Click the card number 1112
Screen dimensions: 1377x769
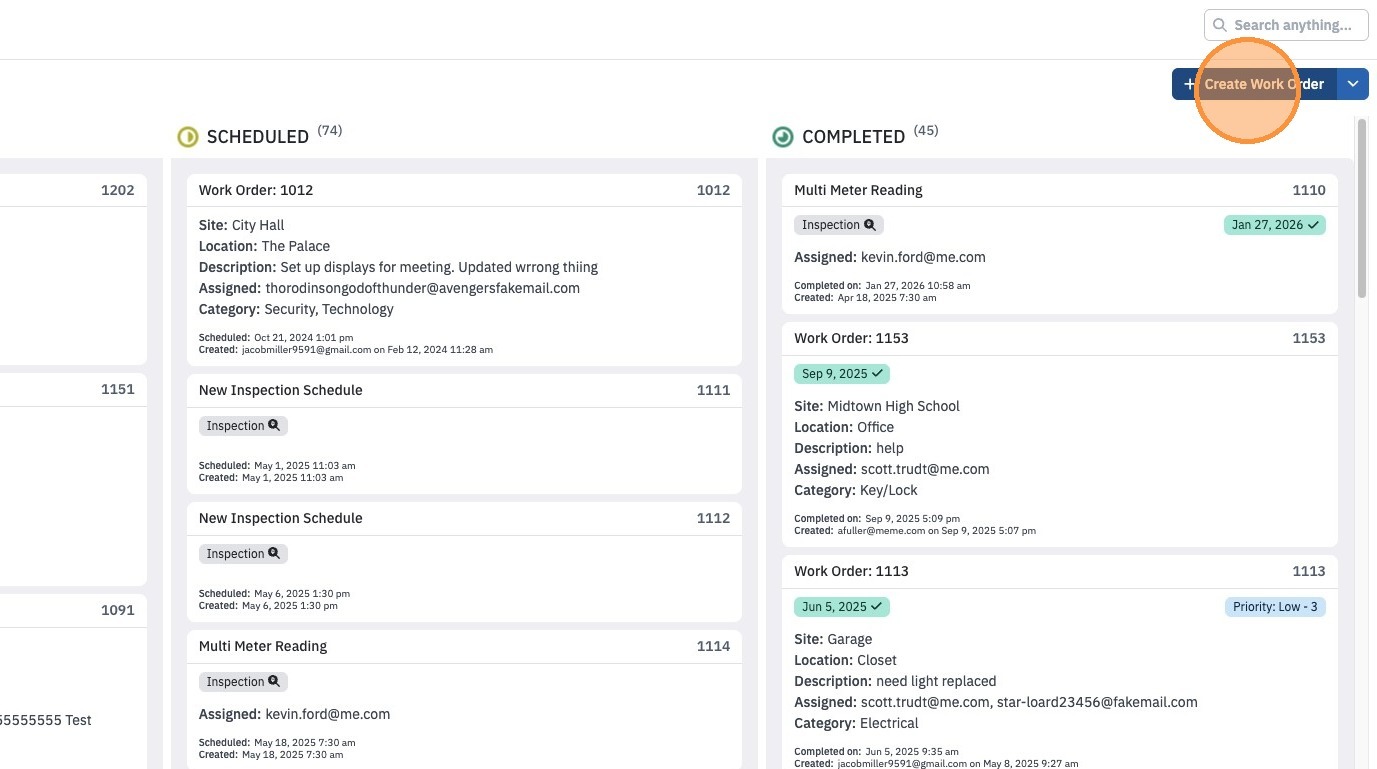tap(714, 518)
